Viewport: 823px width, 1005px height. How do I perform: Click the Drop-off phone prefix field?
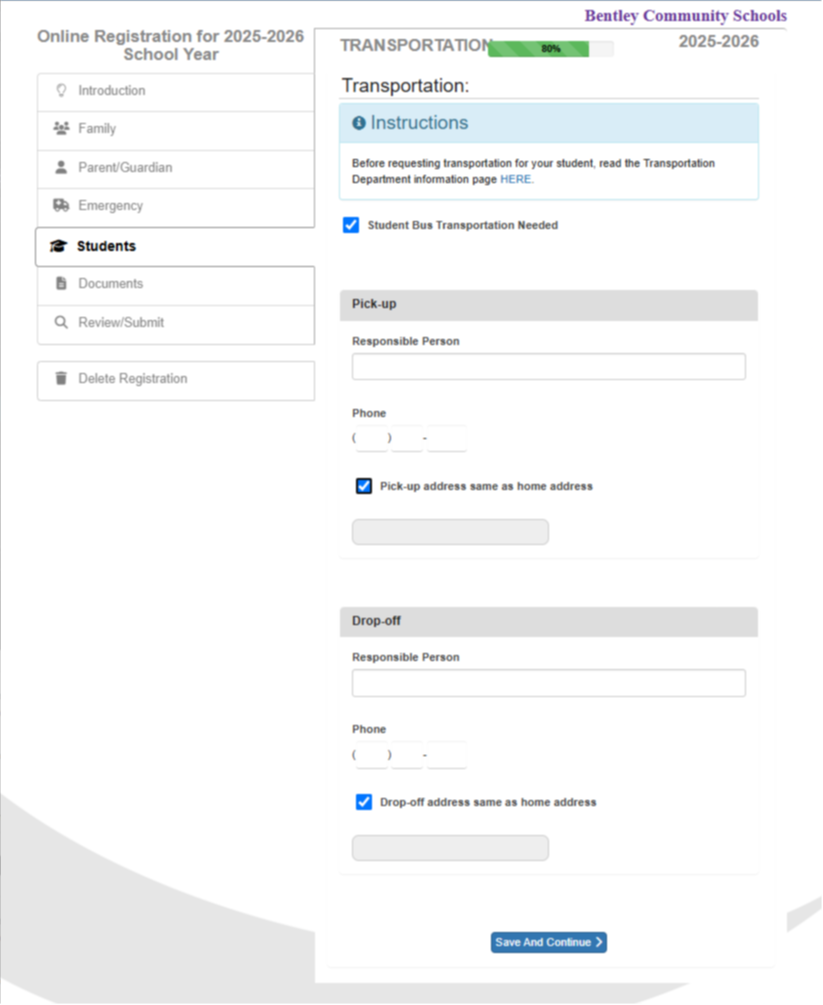click(407, 755)
